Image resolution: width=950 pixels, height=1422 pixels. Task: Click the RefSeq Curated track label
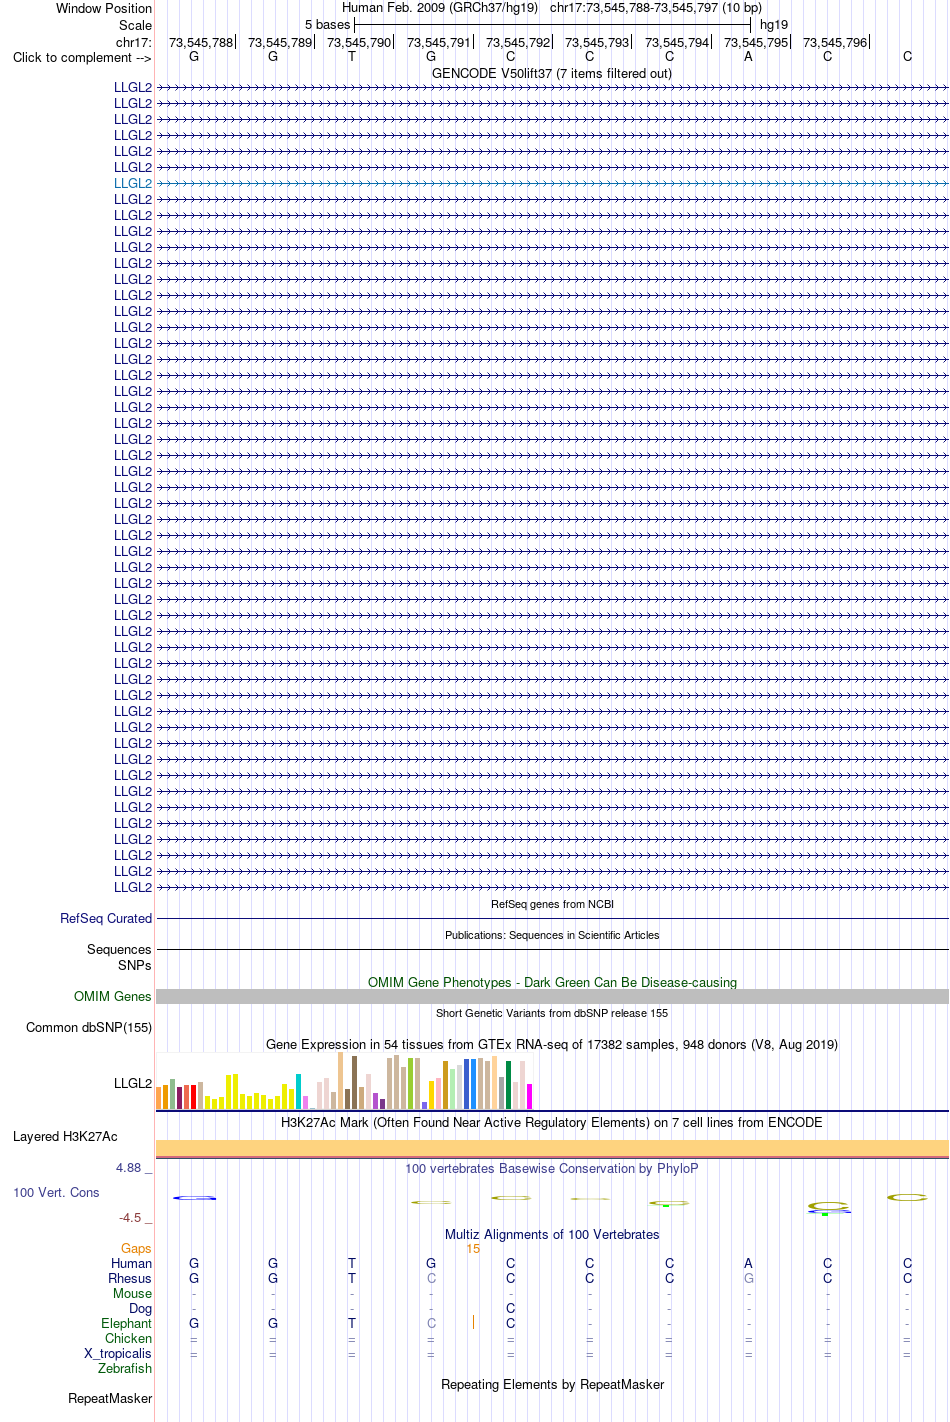coord(106,918)
